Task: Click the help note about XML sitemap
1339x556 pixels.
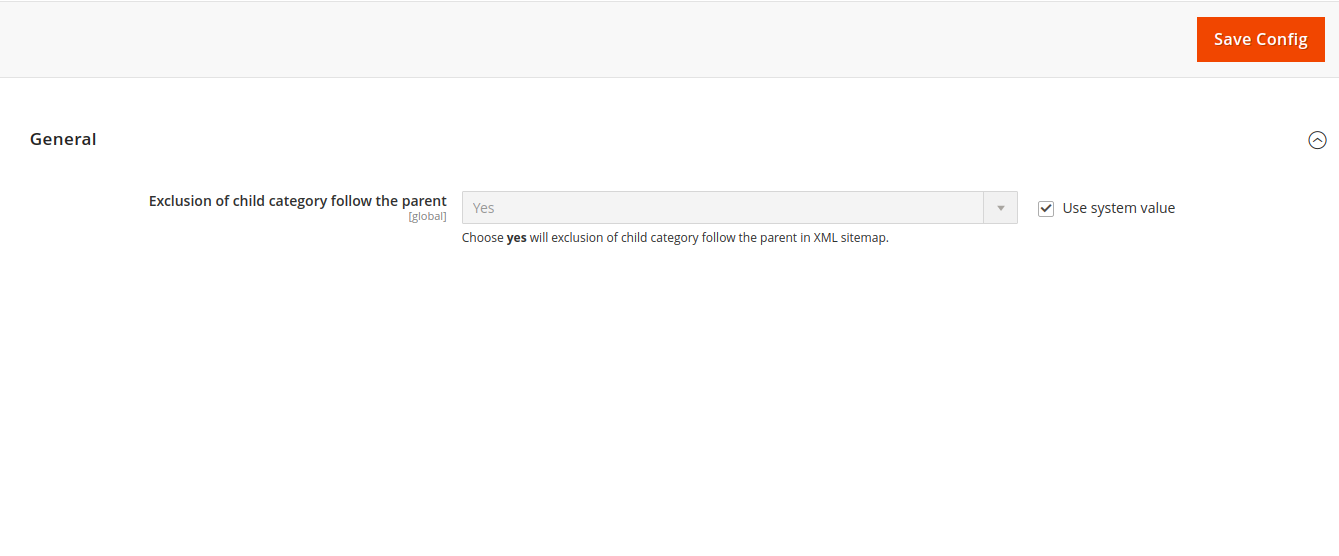Action: pyautogui.click(x=675, y=238)
